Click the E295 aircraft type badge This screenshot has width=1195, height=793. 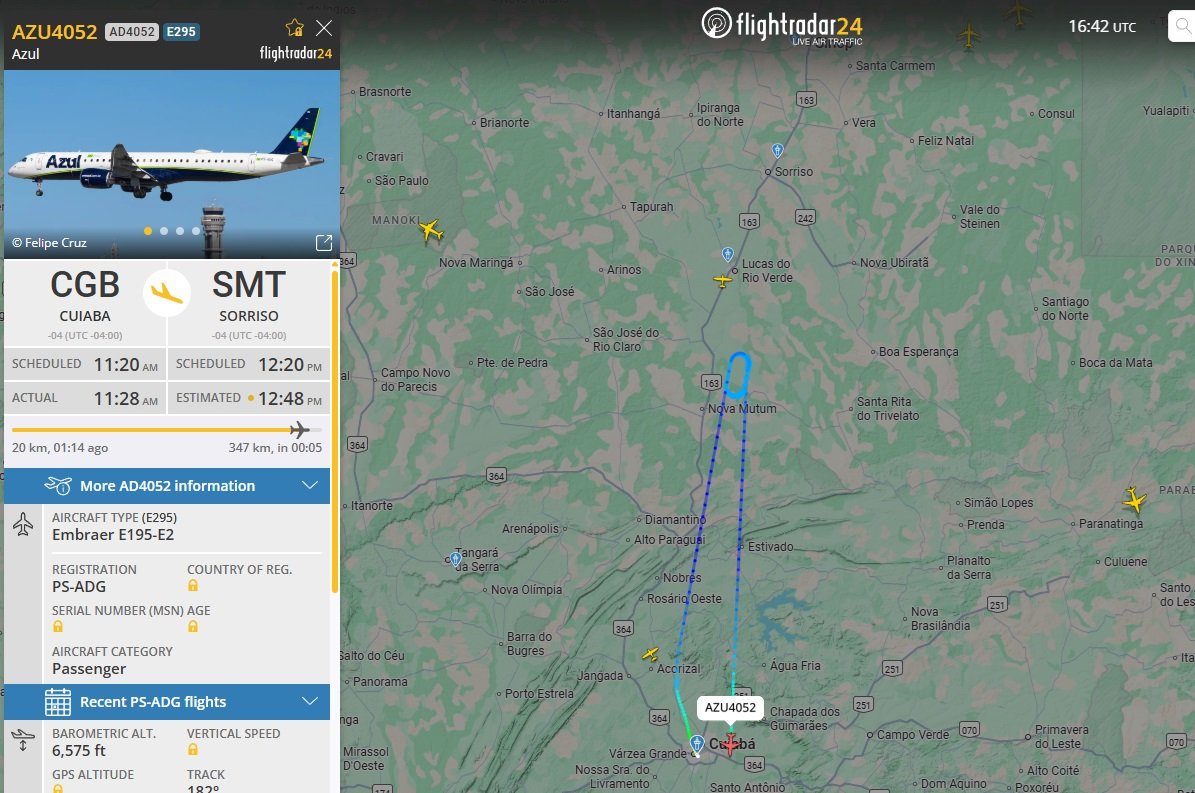point(181,31)
